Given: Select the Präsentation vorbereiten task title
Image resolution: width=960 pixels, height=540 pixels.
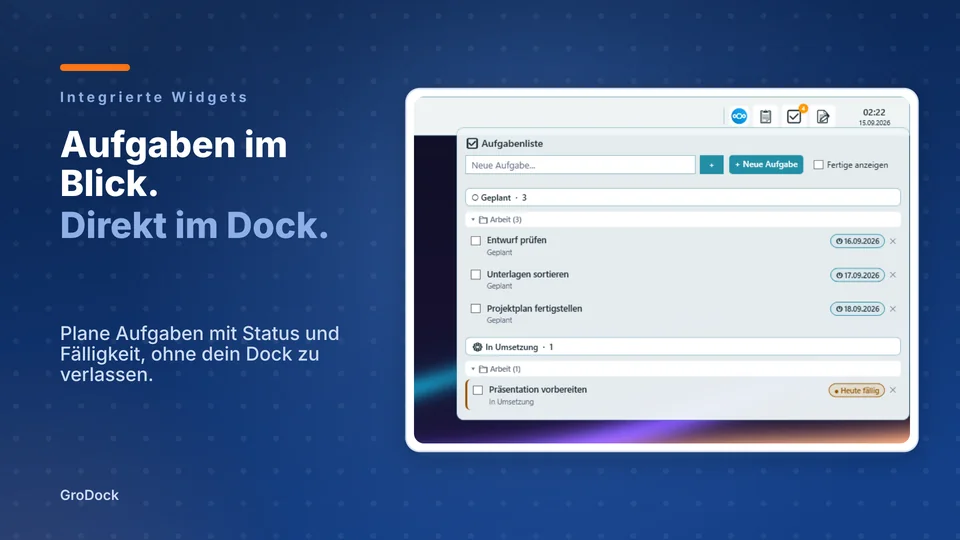Looking at the screenshot, I should (x=538, y=389).
